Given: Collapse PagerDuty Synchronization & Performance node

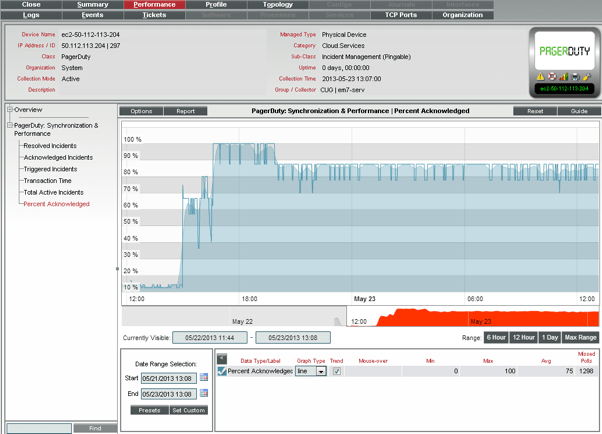Looking at the screenshot, I should click(10, 126).
